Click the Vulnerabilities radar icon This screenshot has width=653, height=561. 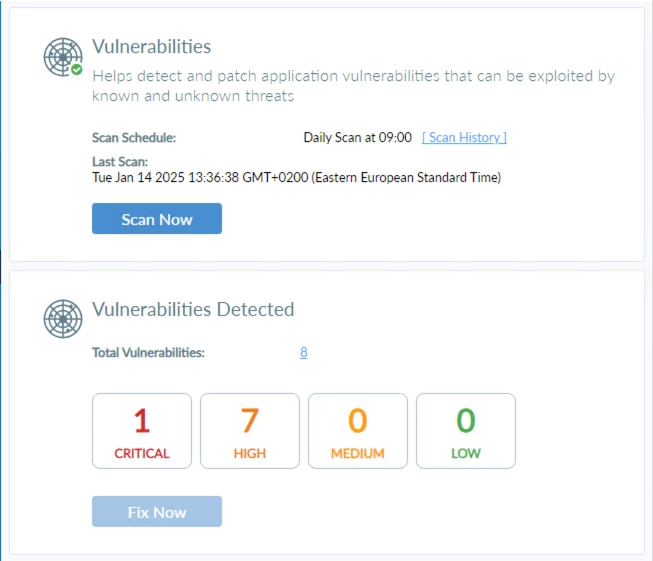tap(63, 57)
